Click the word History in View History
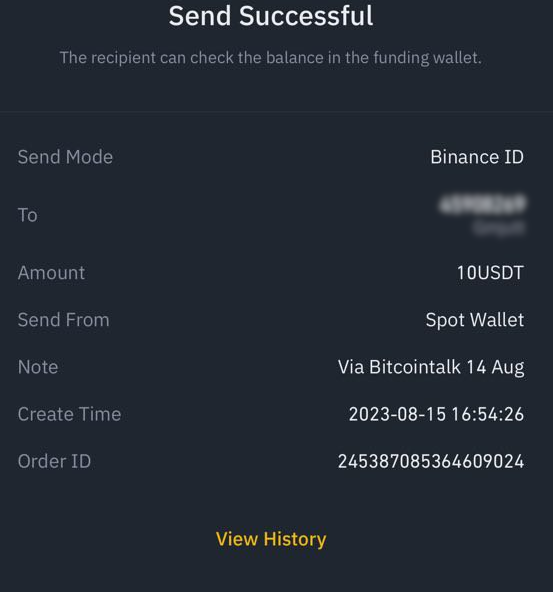The width and height of the screenshot is (553, 592). (x=295, y=539)
